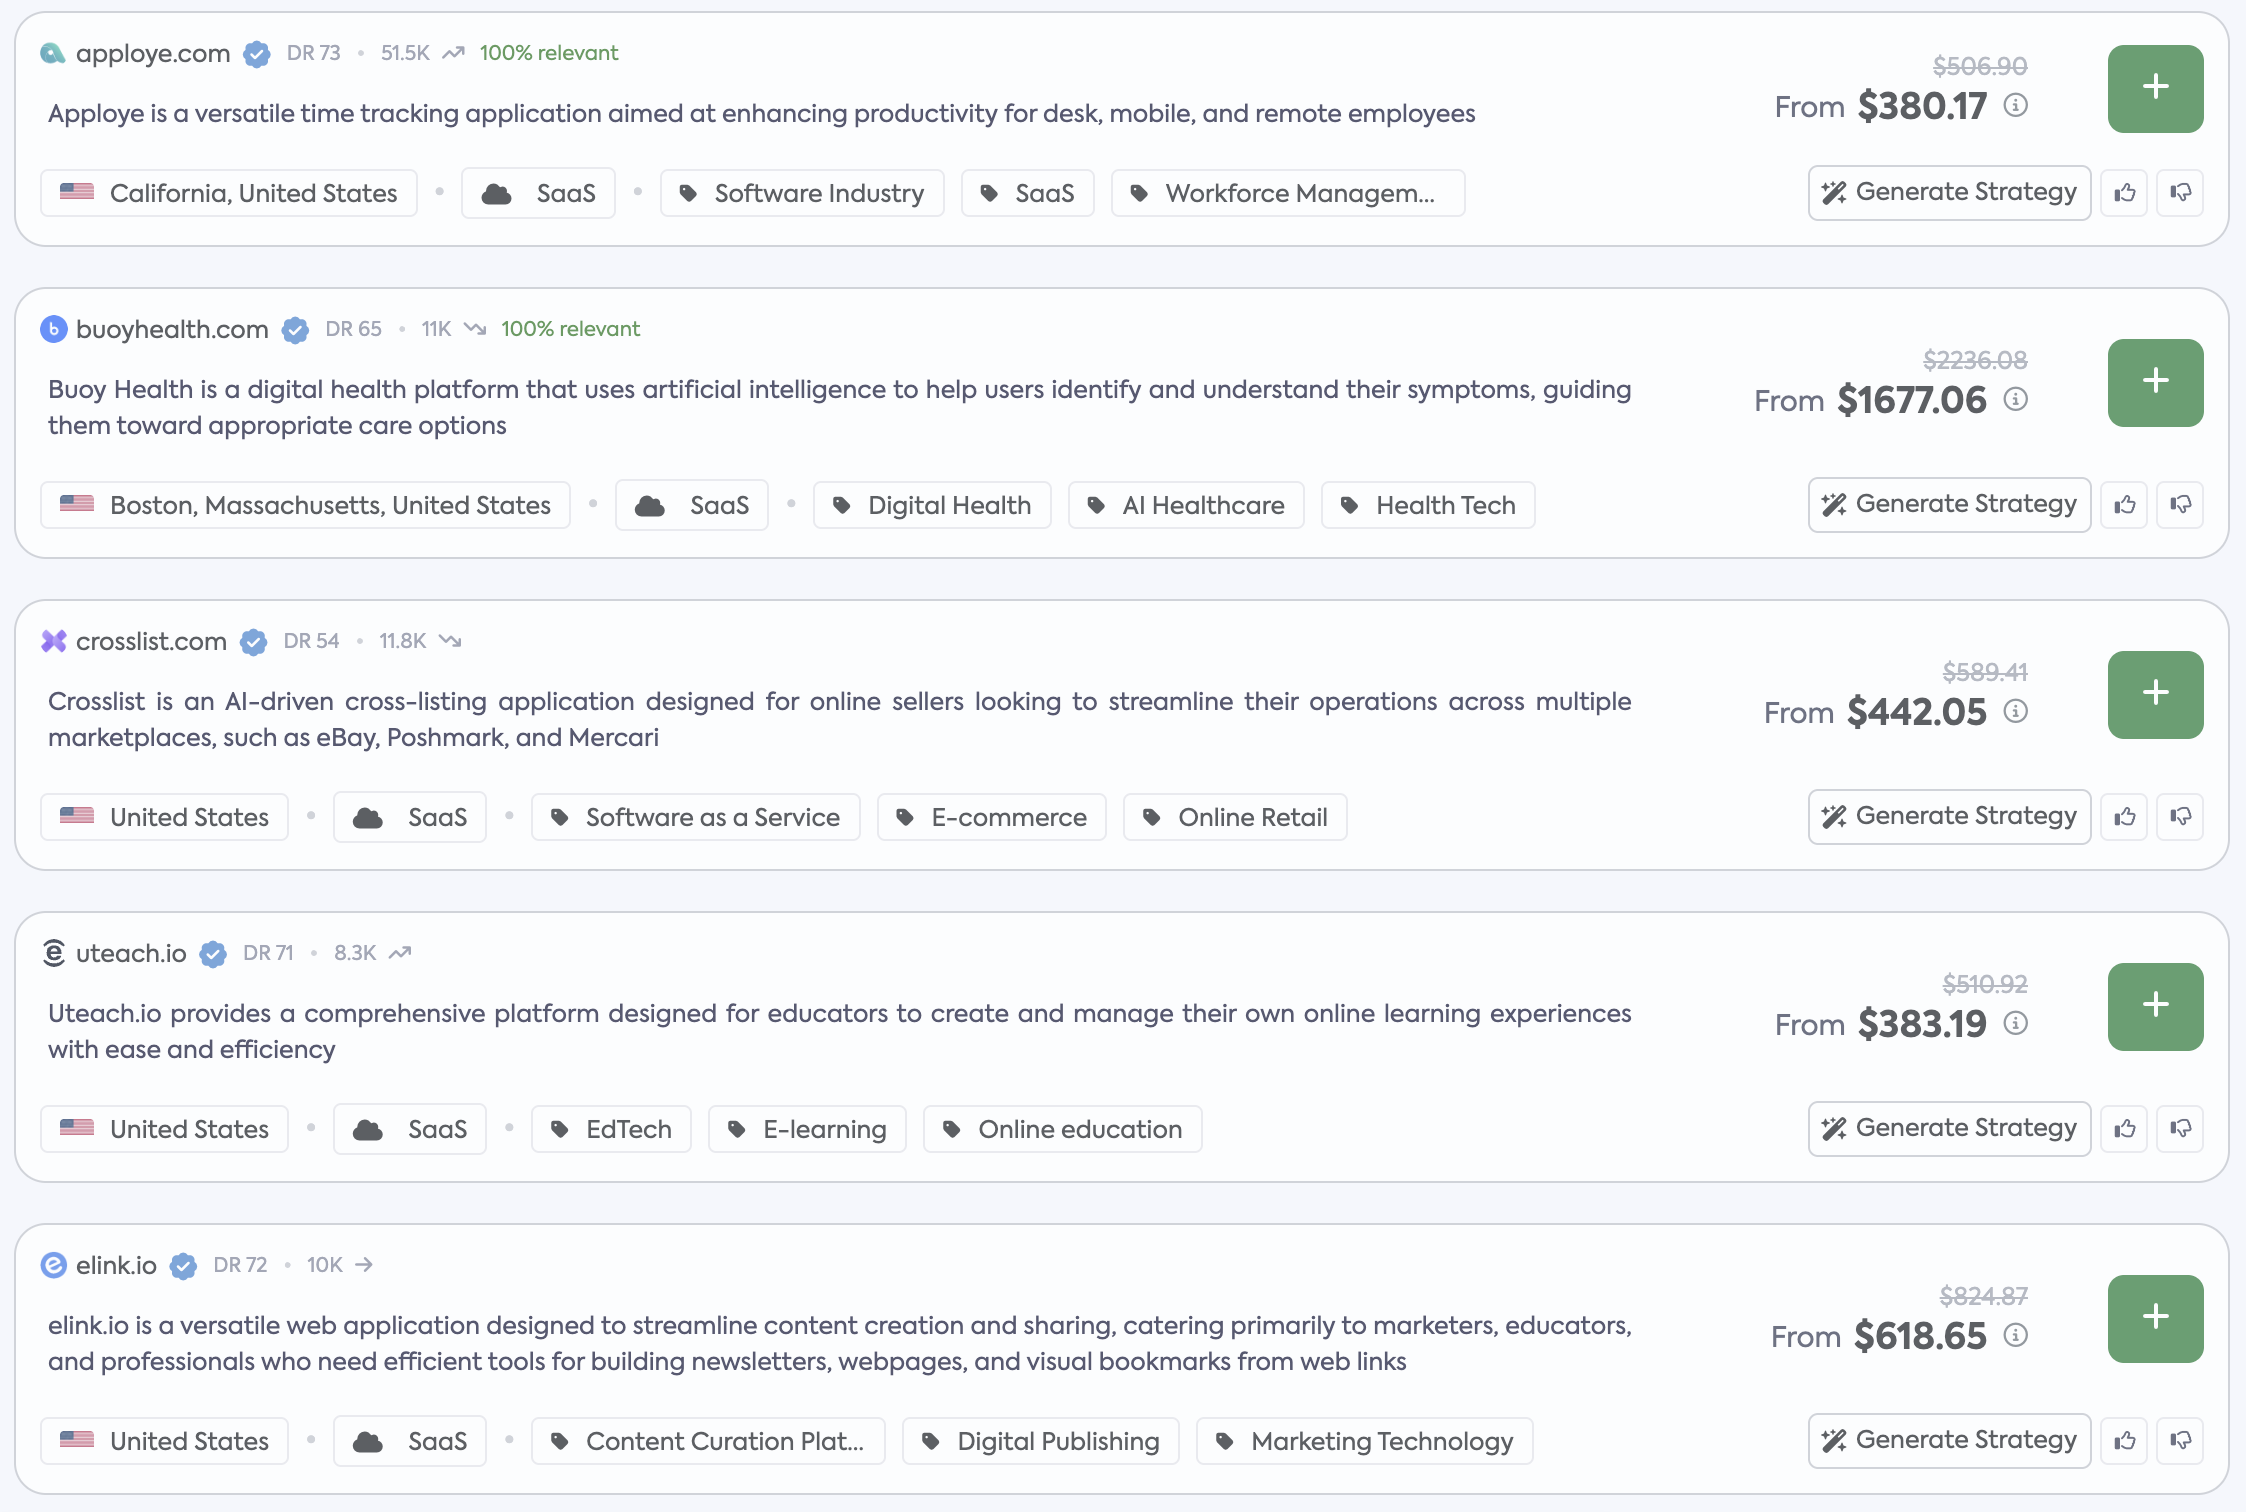This screenshot has height=1512, width=2246.
Task: Click thumbs down for crosslist.com listing
Action: click(x=2181, y=817)
